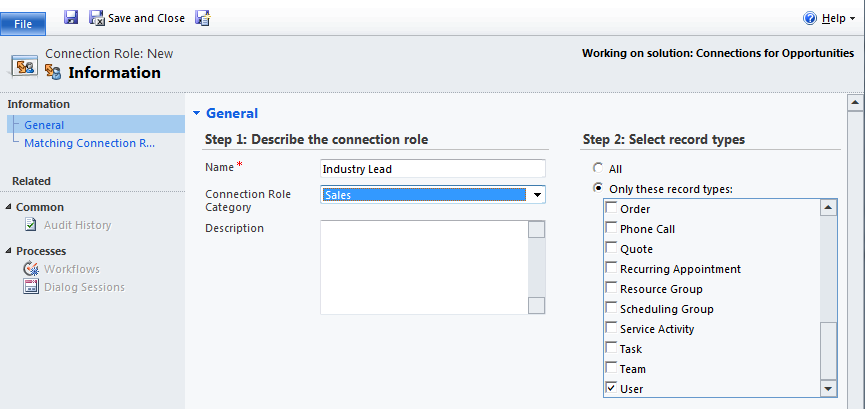
Task: Check the Phone Call record type
Action: 612,229
